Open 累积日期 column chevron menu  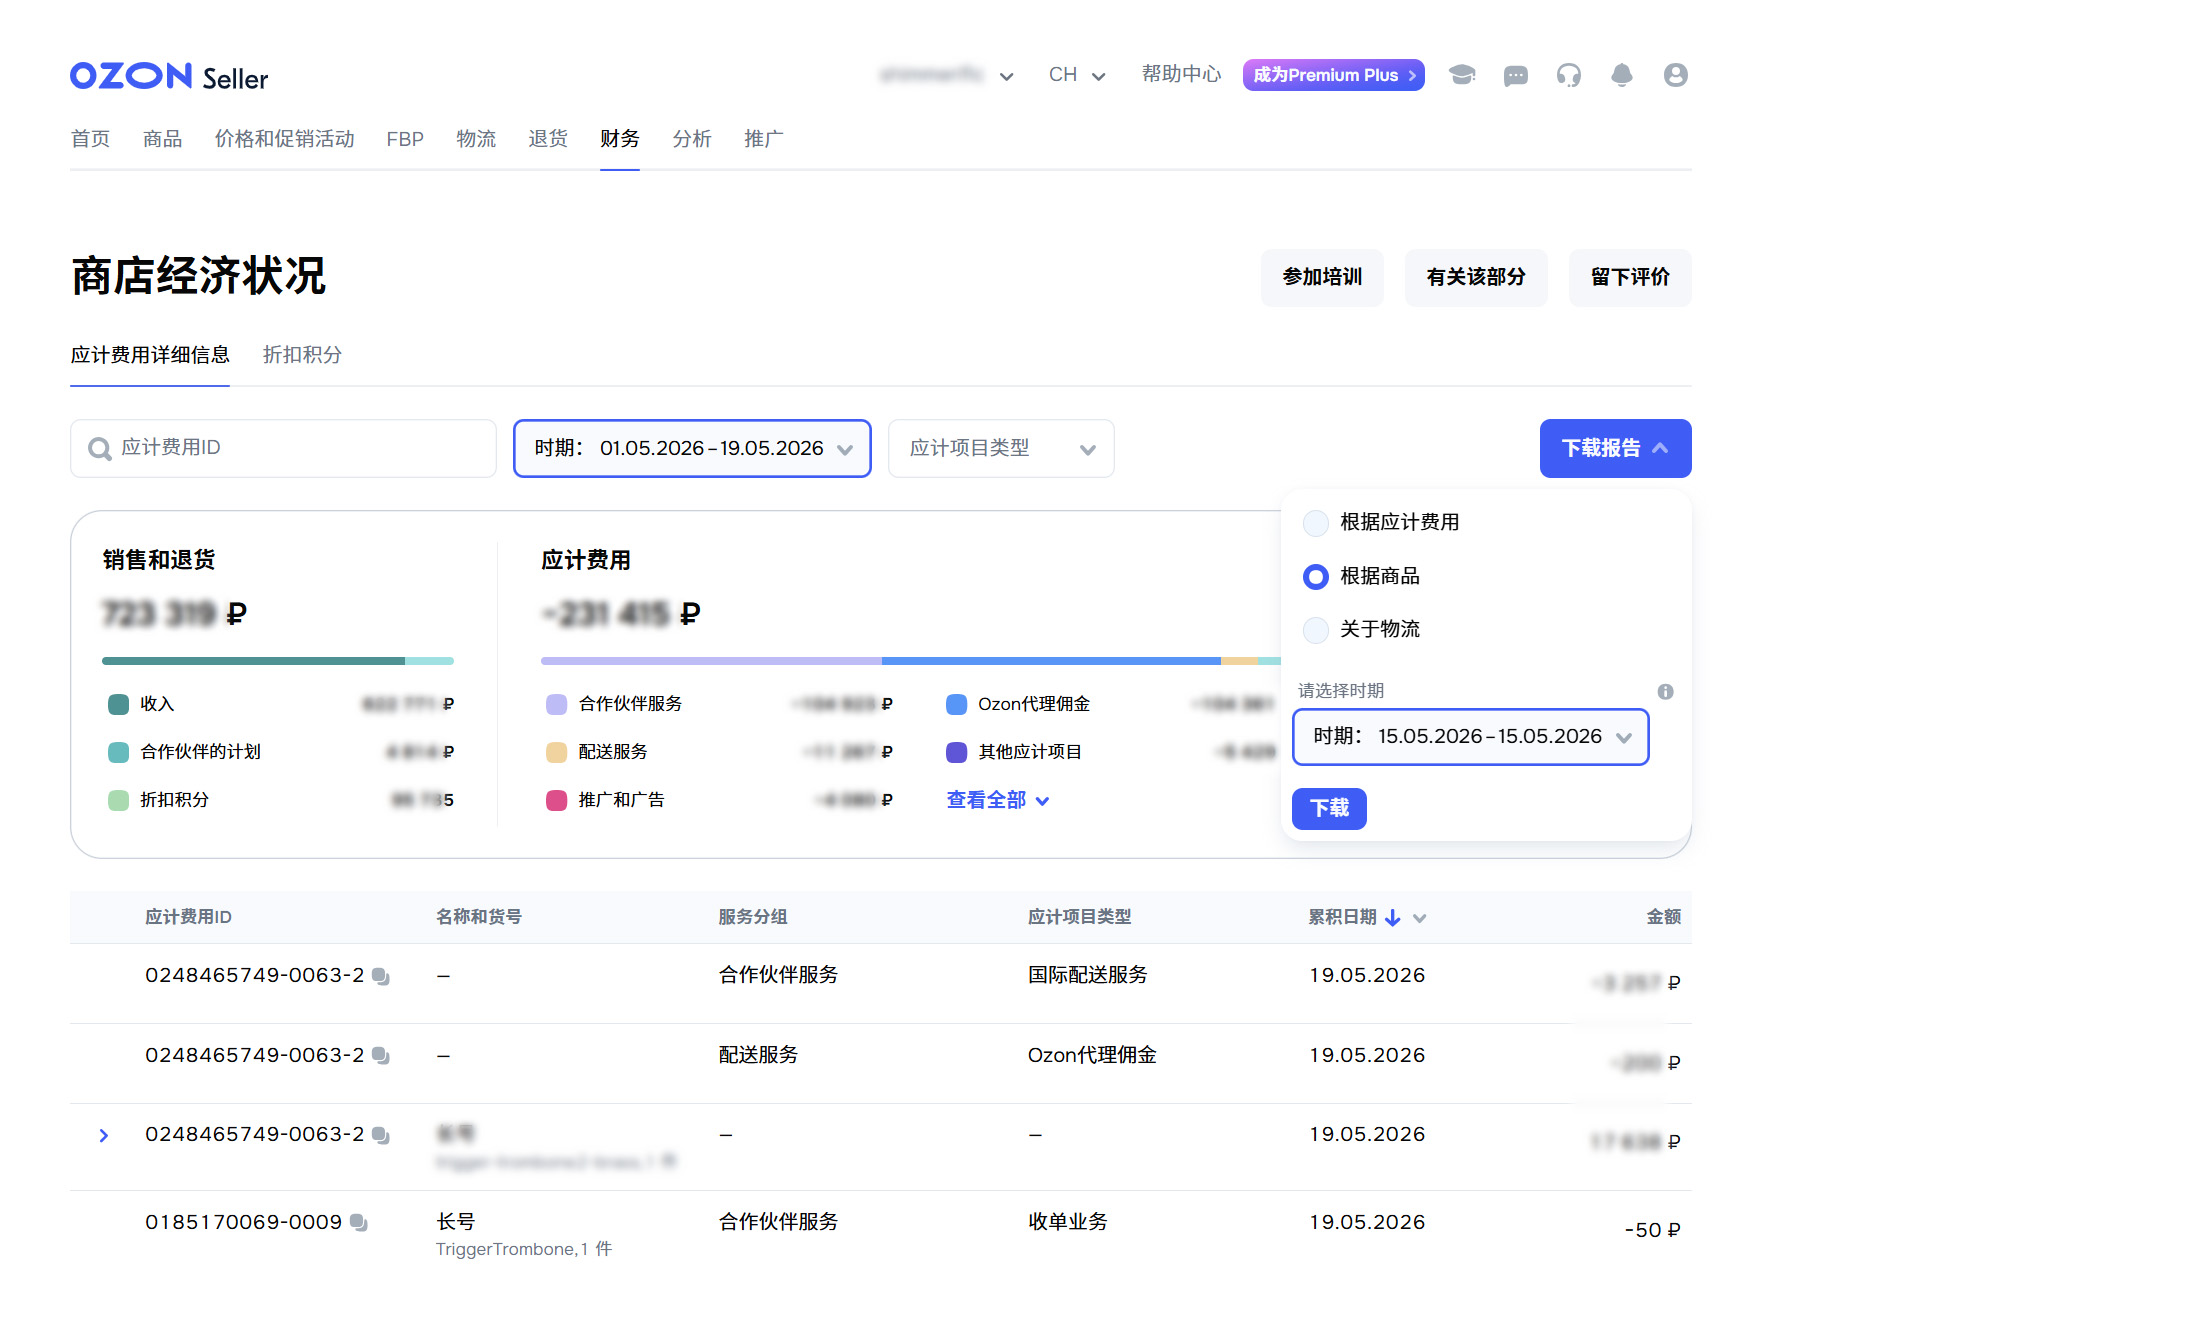coord(1419,918)
